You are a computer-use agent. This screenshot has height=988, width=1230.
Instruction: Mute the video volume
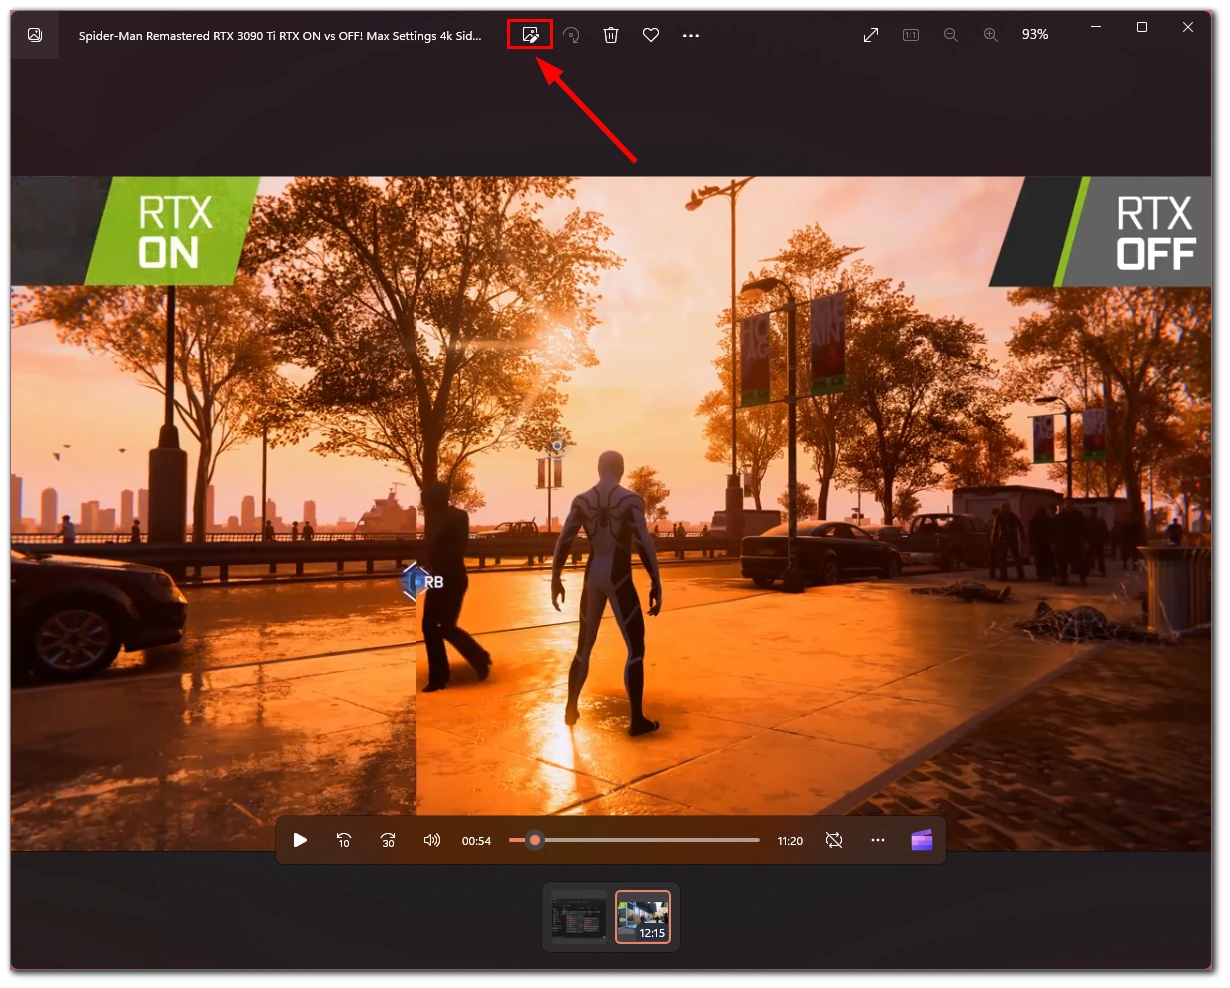[432, 840]
